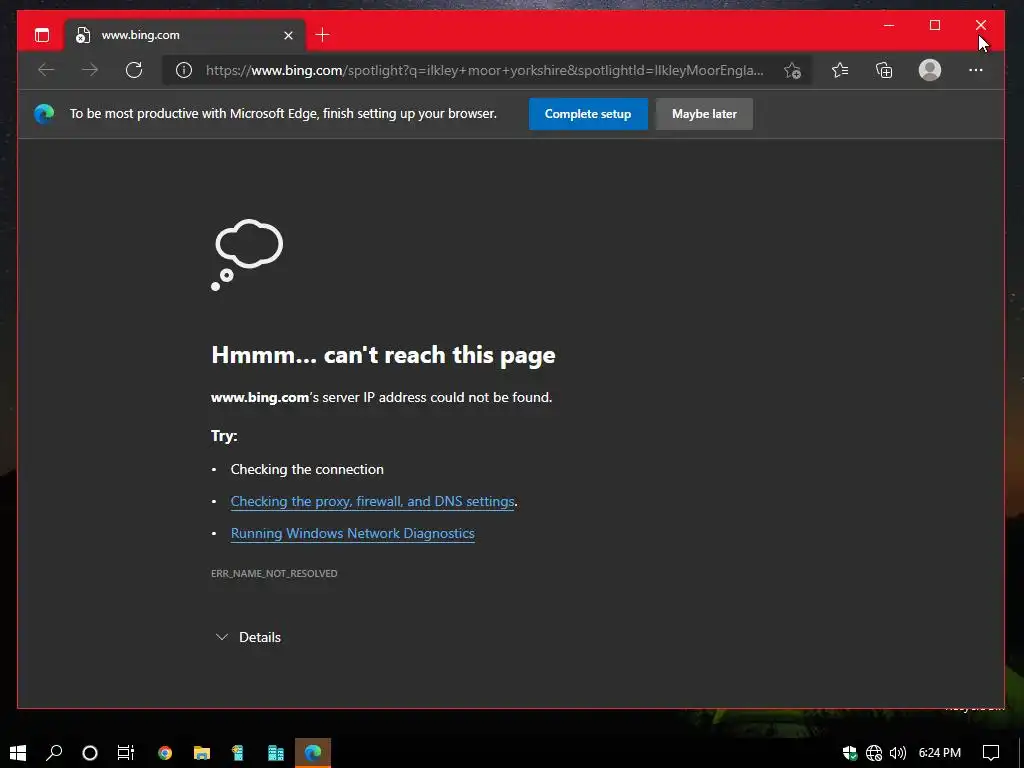Click the address bar URL field

[x=485, y=71]
